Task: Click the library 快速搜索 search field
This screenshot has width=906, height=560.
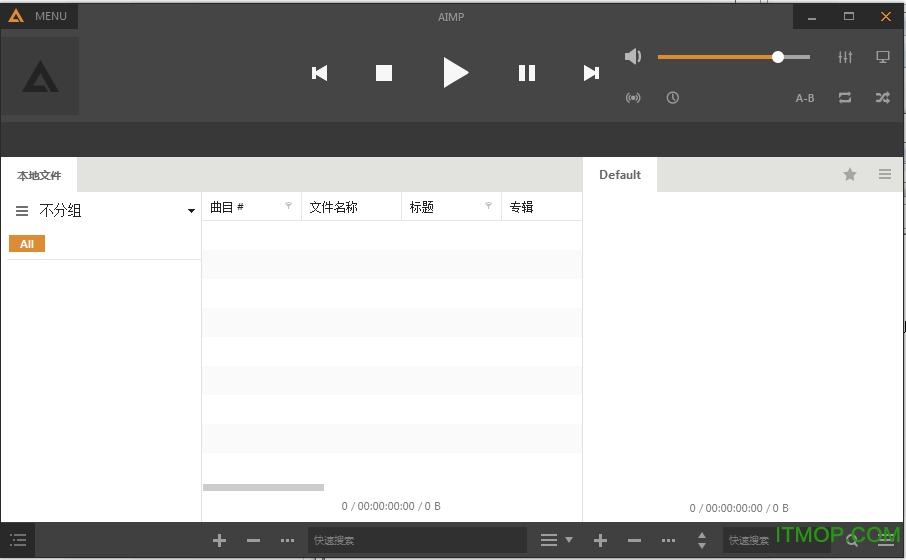Action: [416, 540]
